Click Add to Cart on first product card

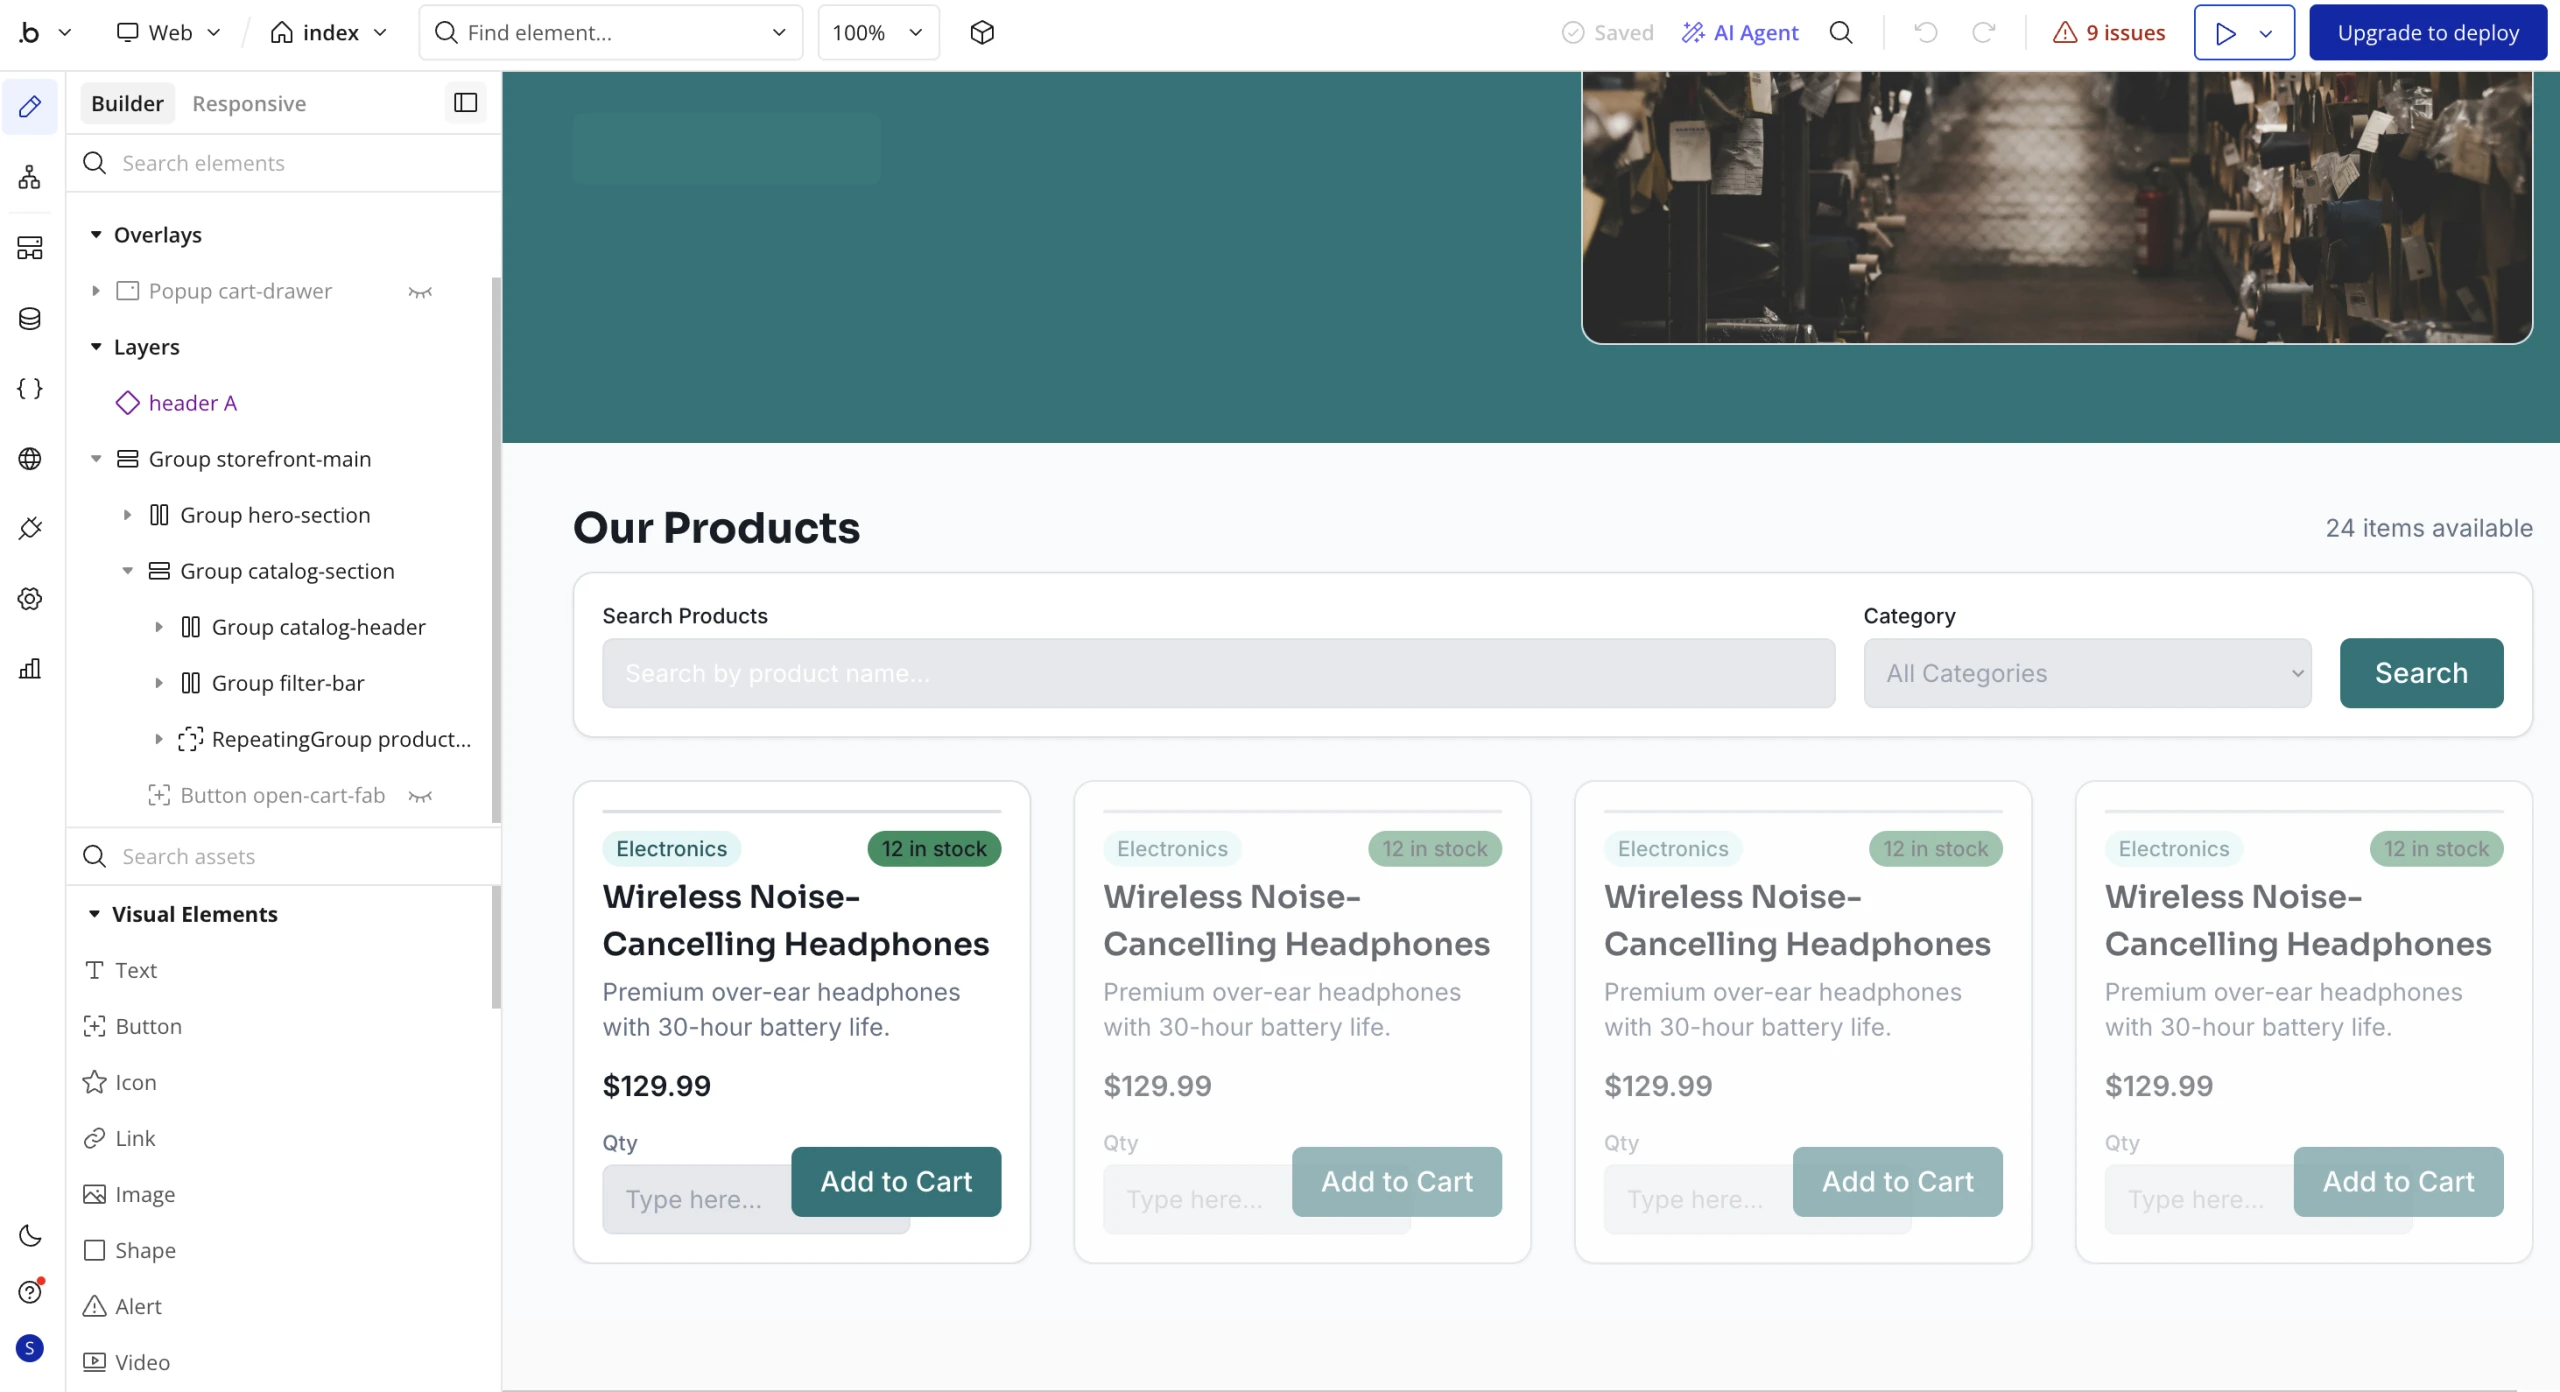click(896, 1181)
